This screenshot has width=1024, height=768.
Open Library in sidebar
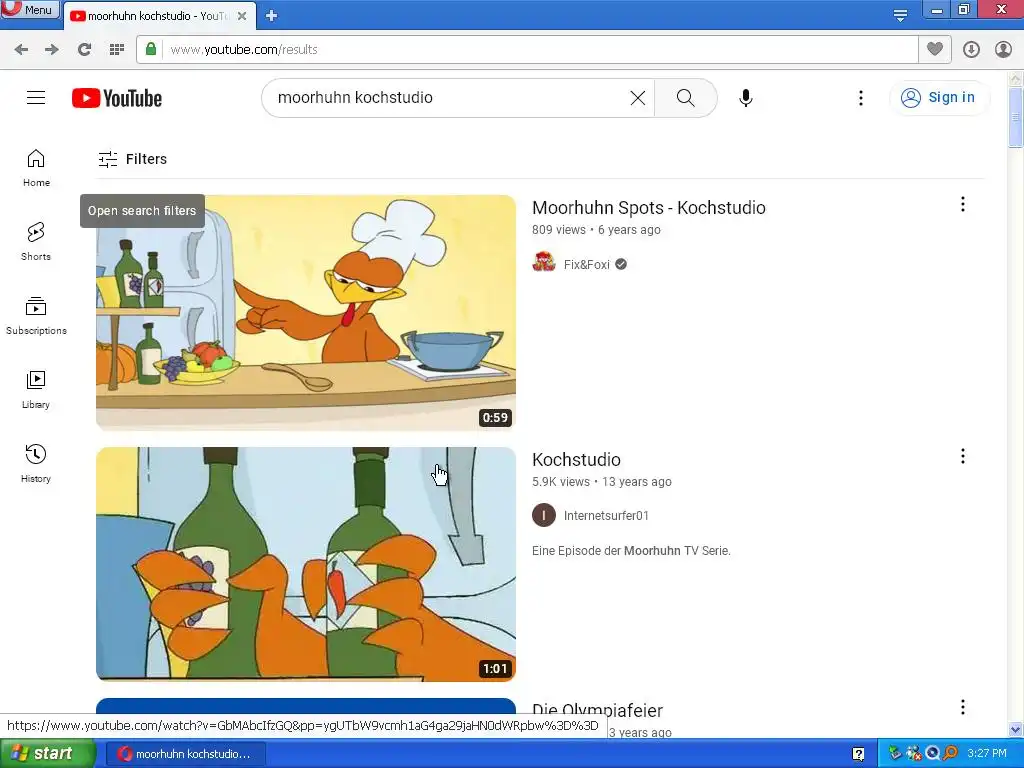click(36, 390)
